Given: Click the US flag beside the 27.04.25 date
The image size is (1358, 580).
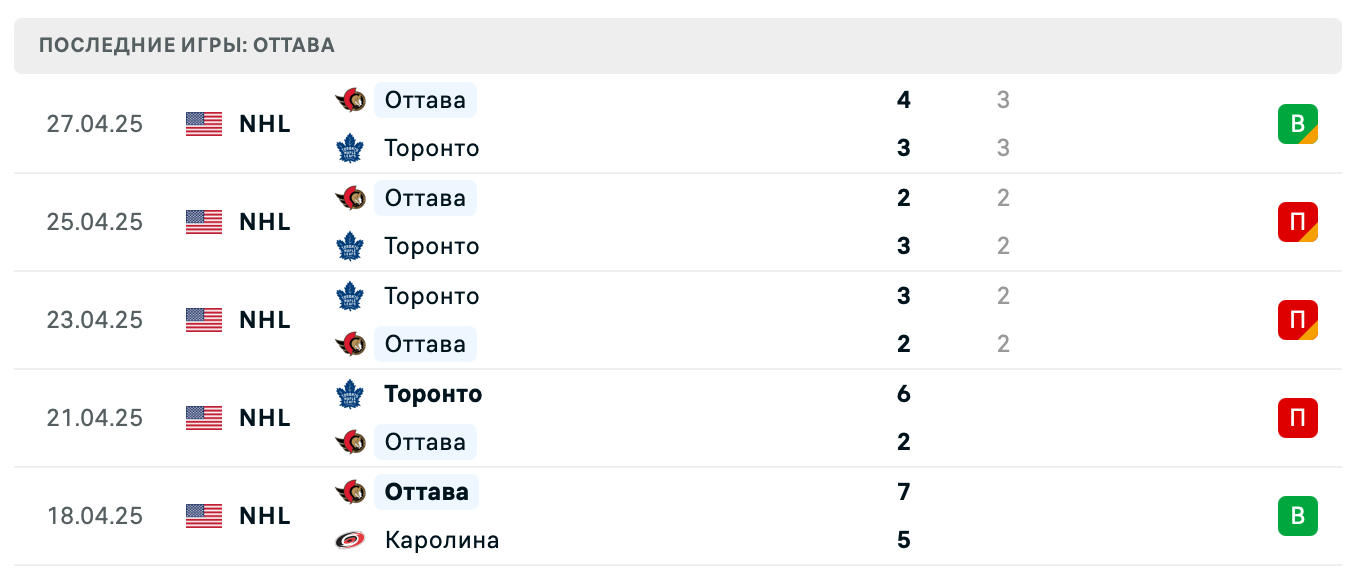Looking at the screenshot, I should click(203, 123).
